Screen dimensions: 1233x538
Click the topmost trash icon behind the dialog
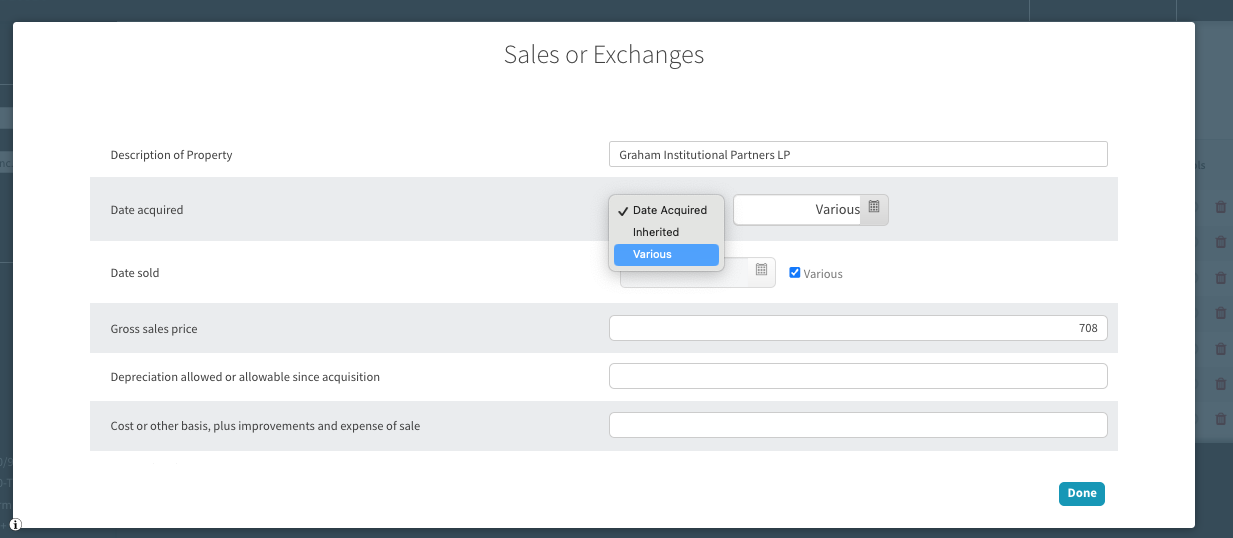(1220, 207)
